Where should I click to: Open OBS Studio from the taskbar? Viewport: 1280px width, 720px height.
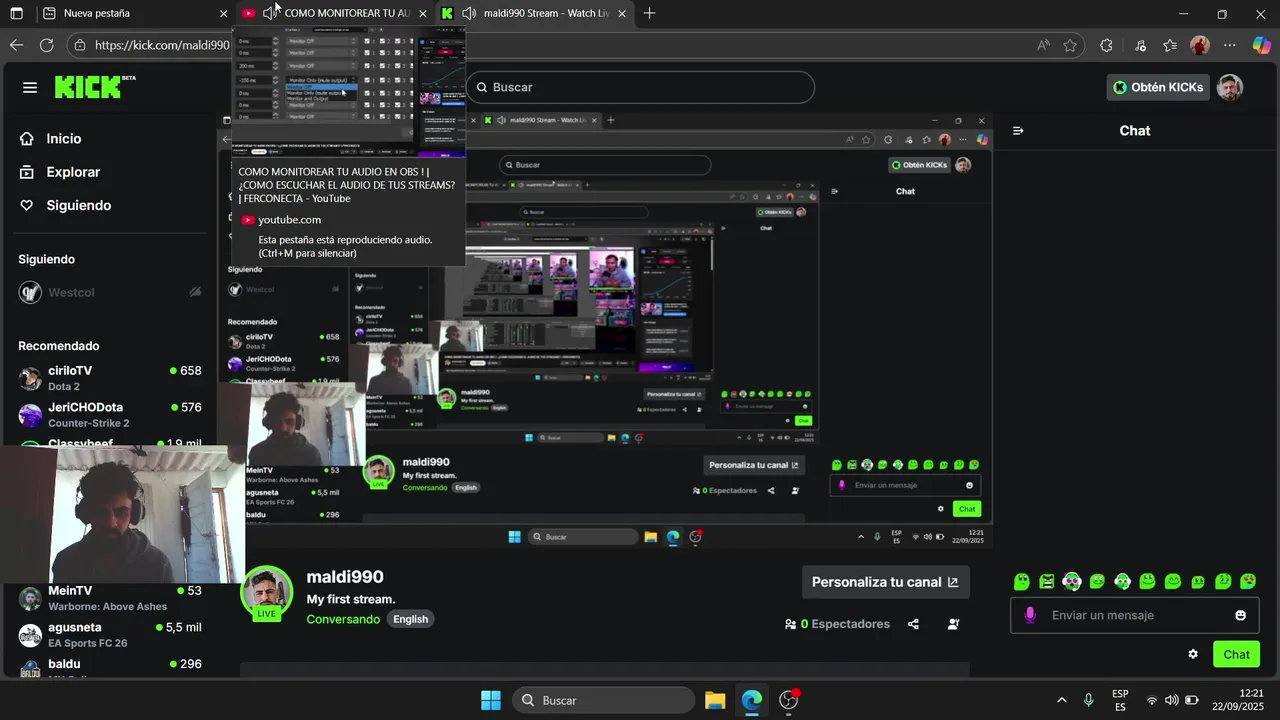[x=789, y=700]
